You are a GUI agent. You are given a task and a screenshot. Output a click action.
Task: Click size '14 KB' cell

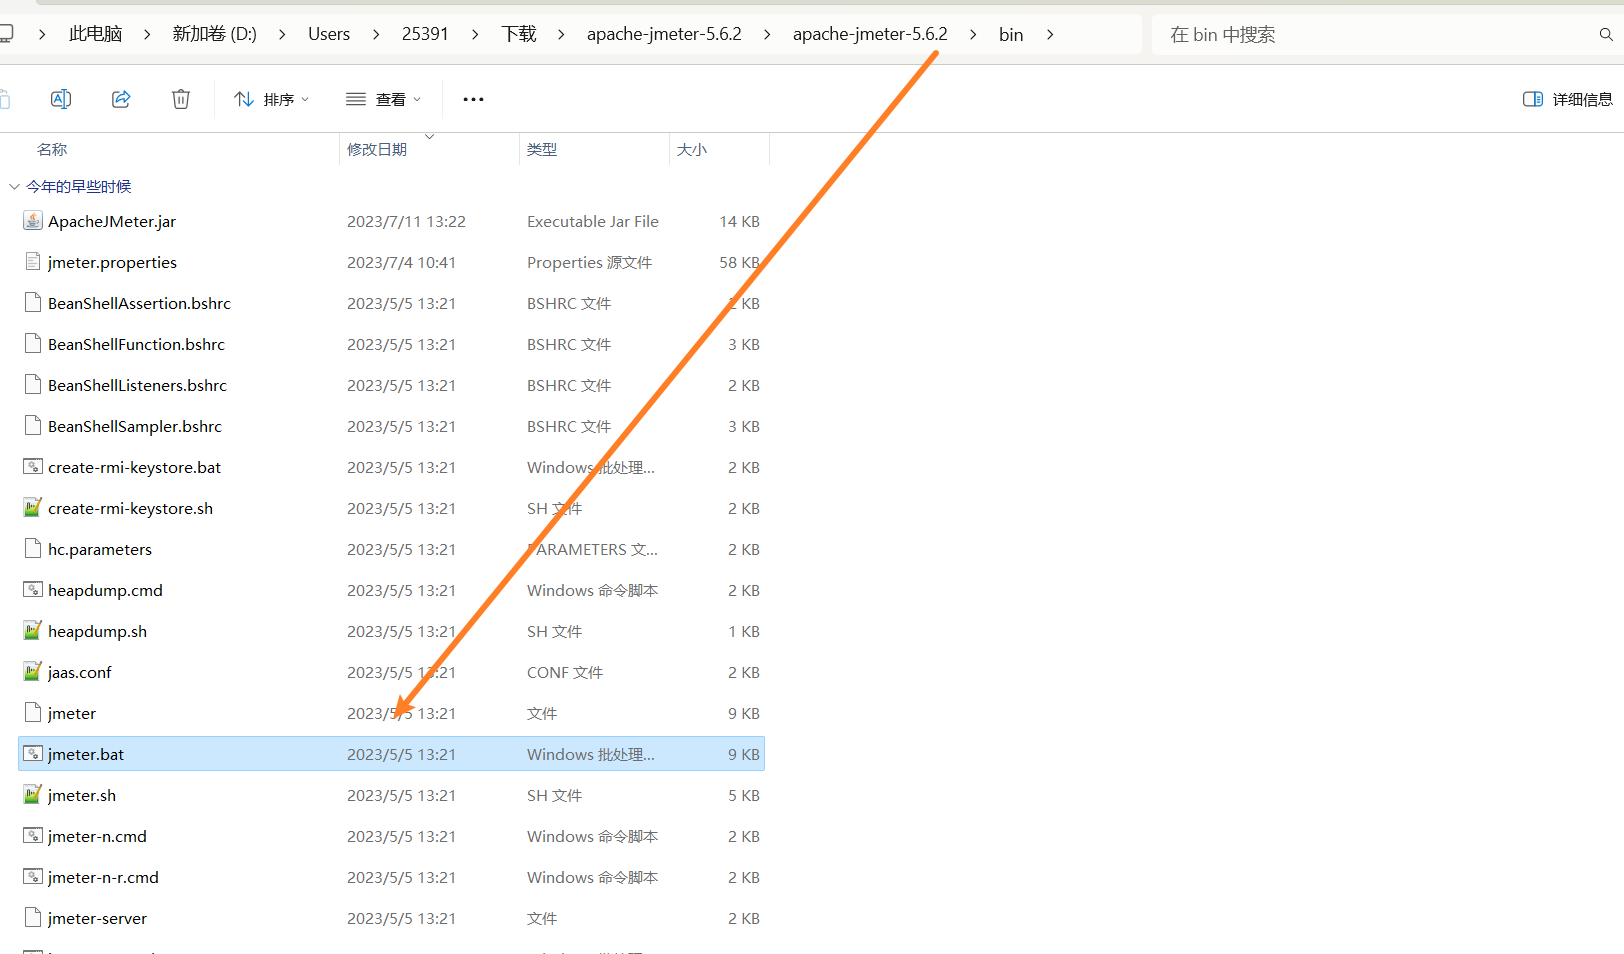739,221
